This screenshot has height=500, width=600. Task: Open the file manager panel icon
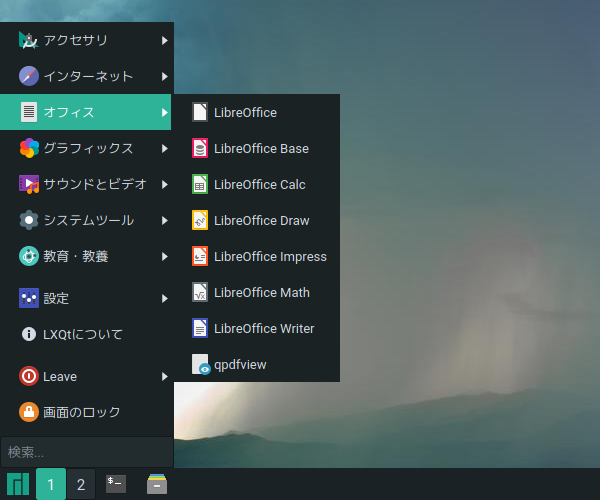tap(157, 484)
